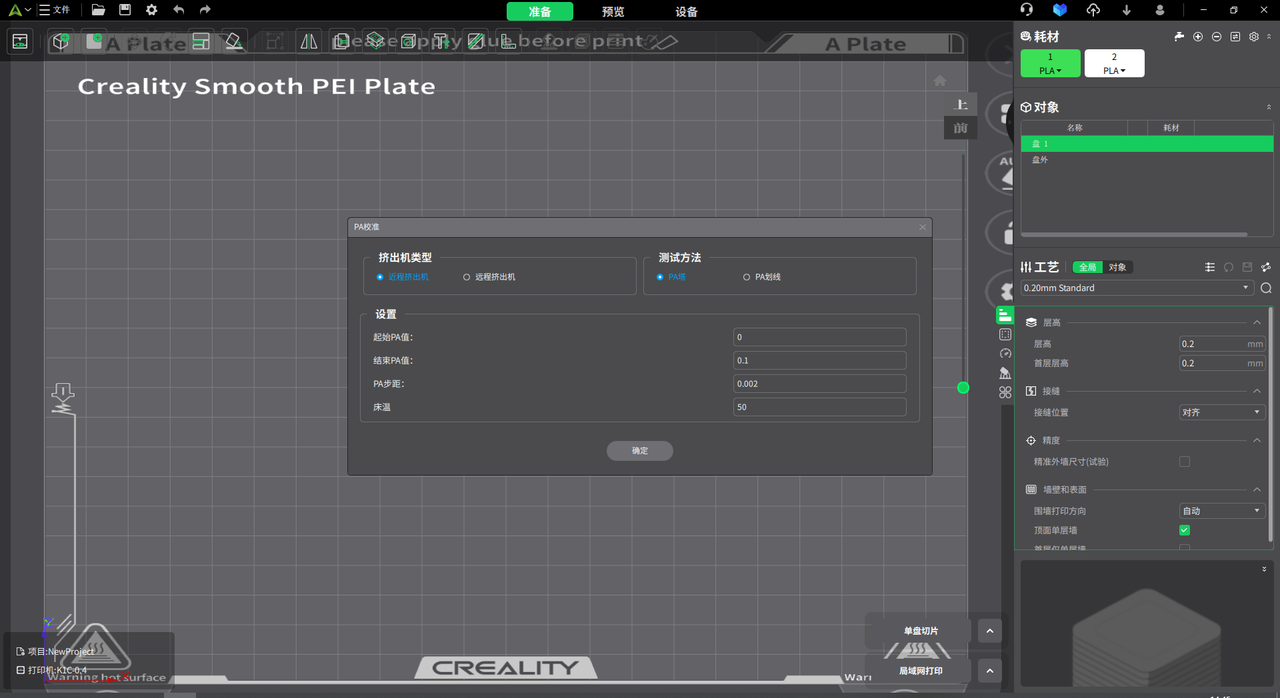The width and height of the screenshot is (1280, 698).
Task: Click the add-plate icon in viewport toolbar
Action: (x=95, y=42)
